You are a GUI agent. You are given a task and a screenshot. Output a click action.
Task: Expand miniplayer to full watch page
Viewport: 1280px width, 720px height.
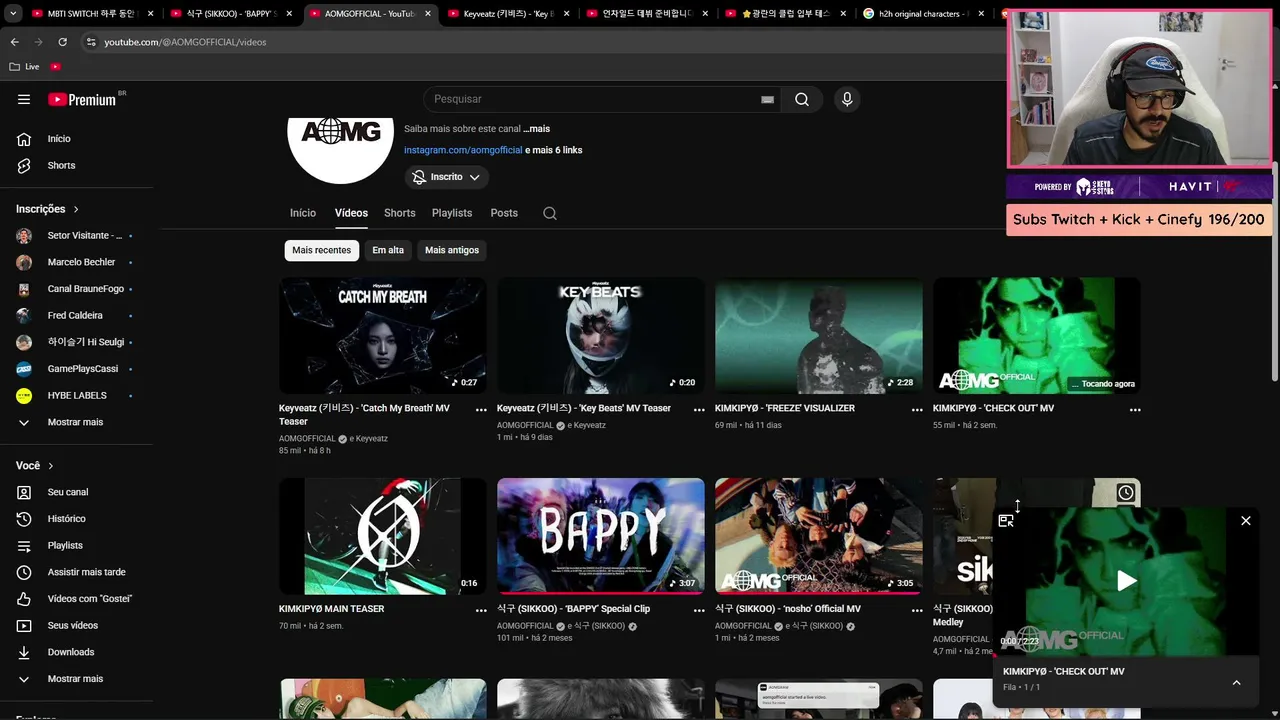[1006, 520]
